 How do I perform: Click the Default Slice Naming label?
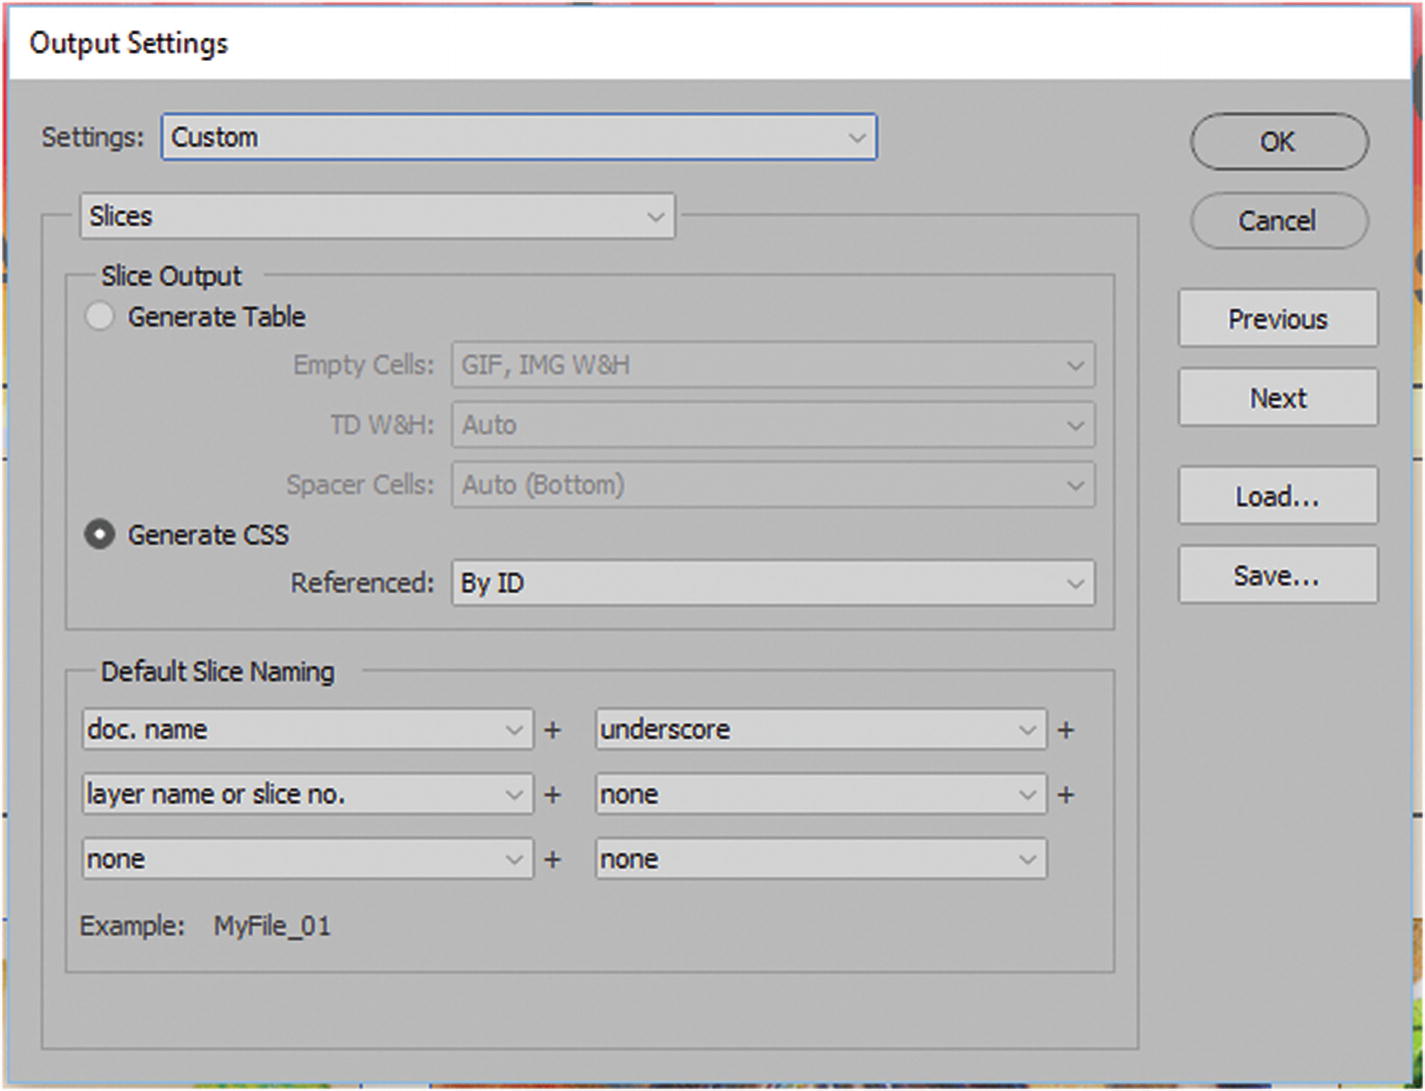(218, 672)
